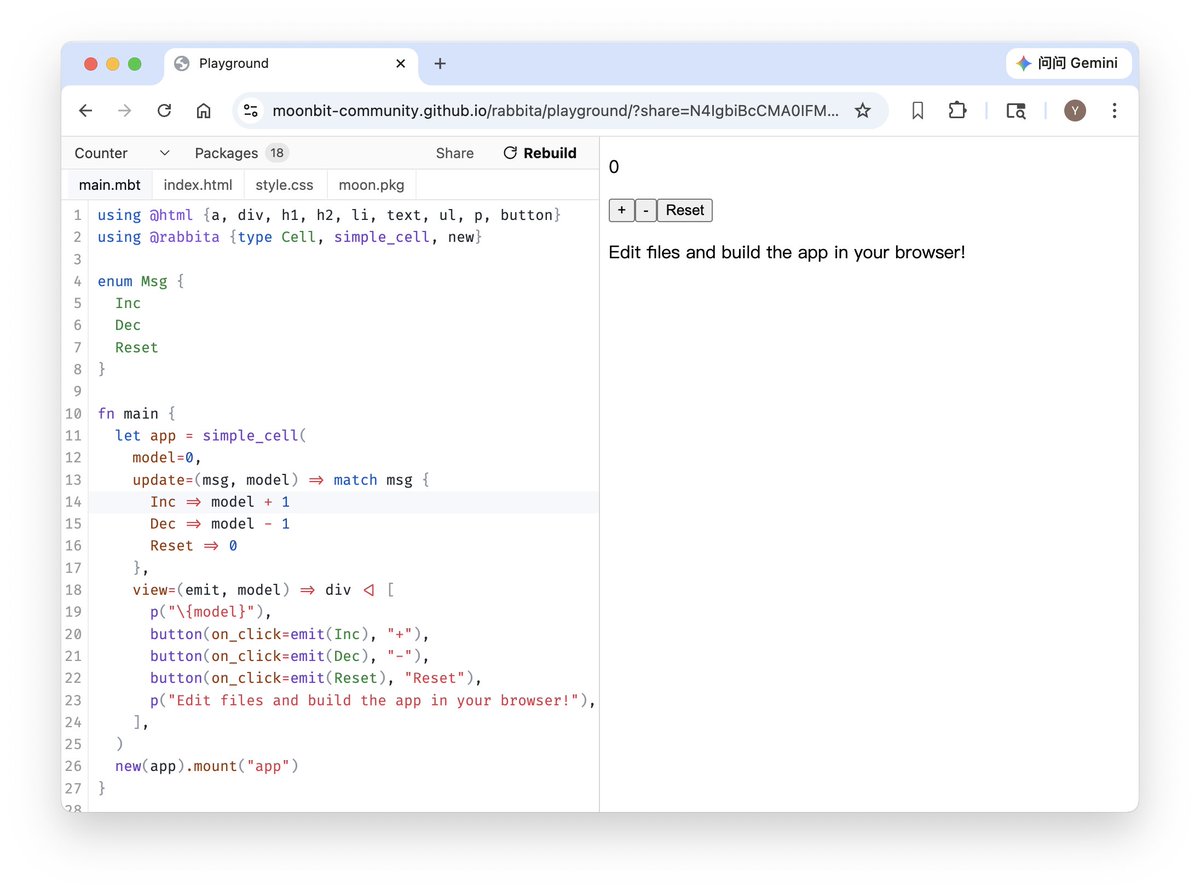Rebuild the app
The image size is (1200, 893).
[x=540, y=153]
